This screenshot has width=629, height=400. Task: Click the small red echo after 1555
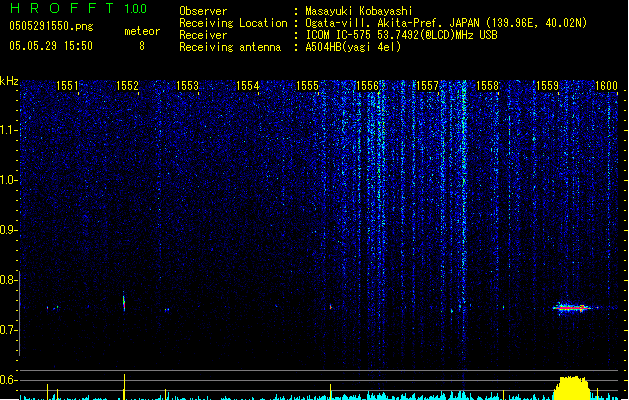(x=331, y=307)
